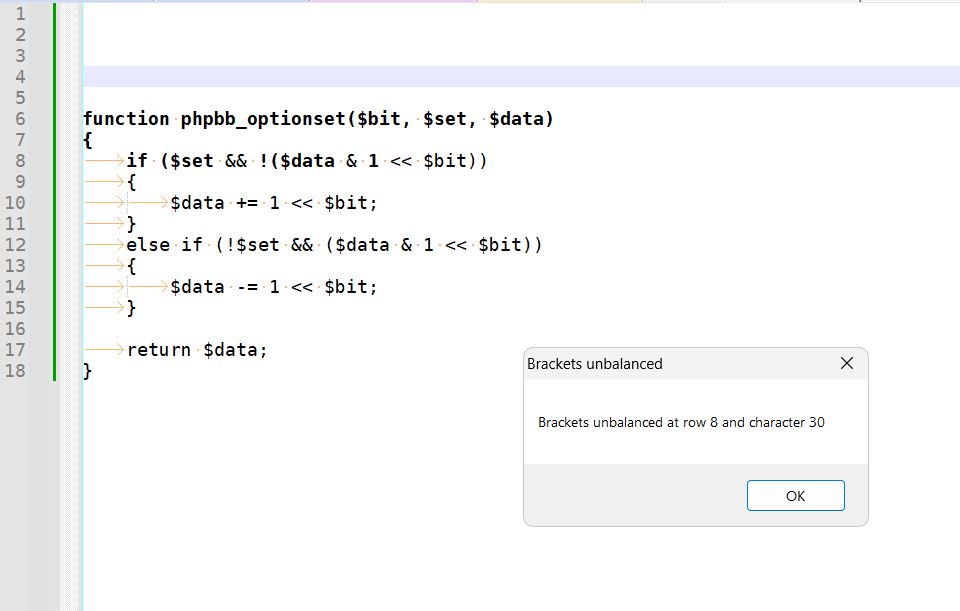Click OK to dismiss the dialog

[795, 495]
